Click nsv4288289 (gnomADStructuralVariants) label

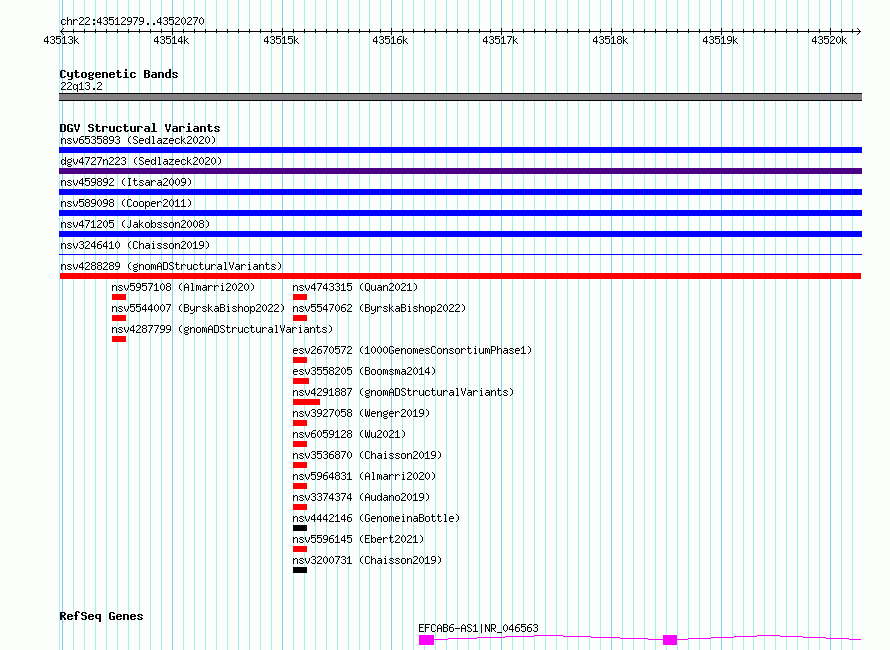point(171,266)
